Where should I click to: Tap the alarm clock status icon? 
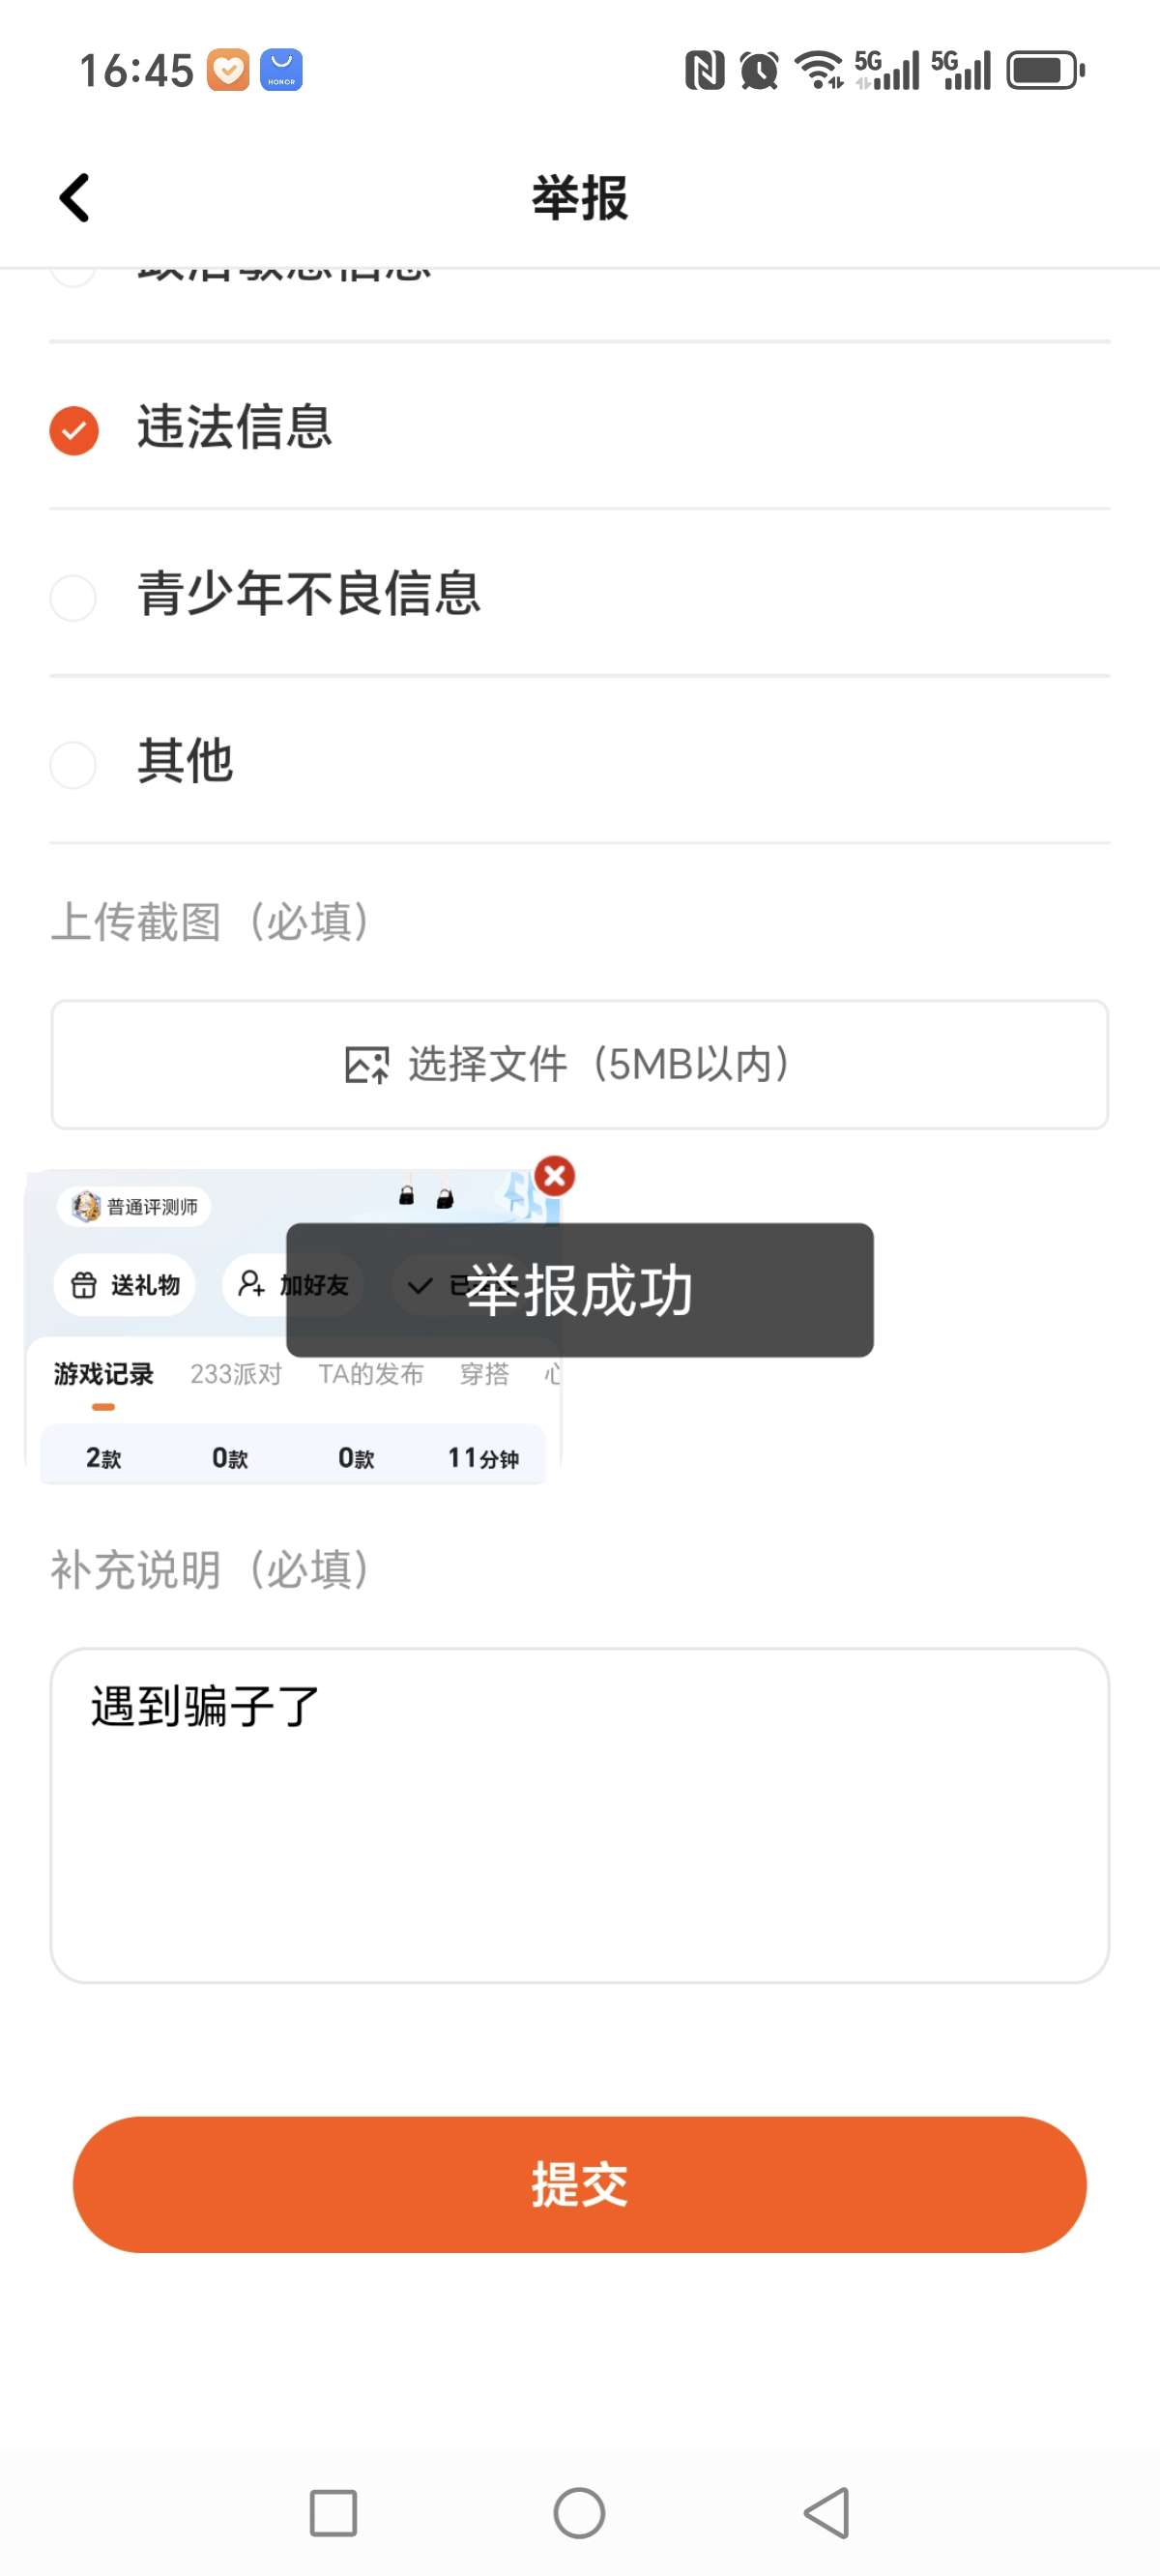[759, 71]
